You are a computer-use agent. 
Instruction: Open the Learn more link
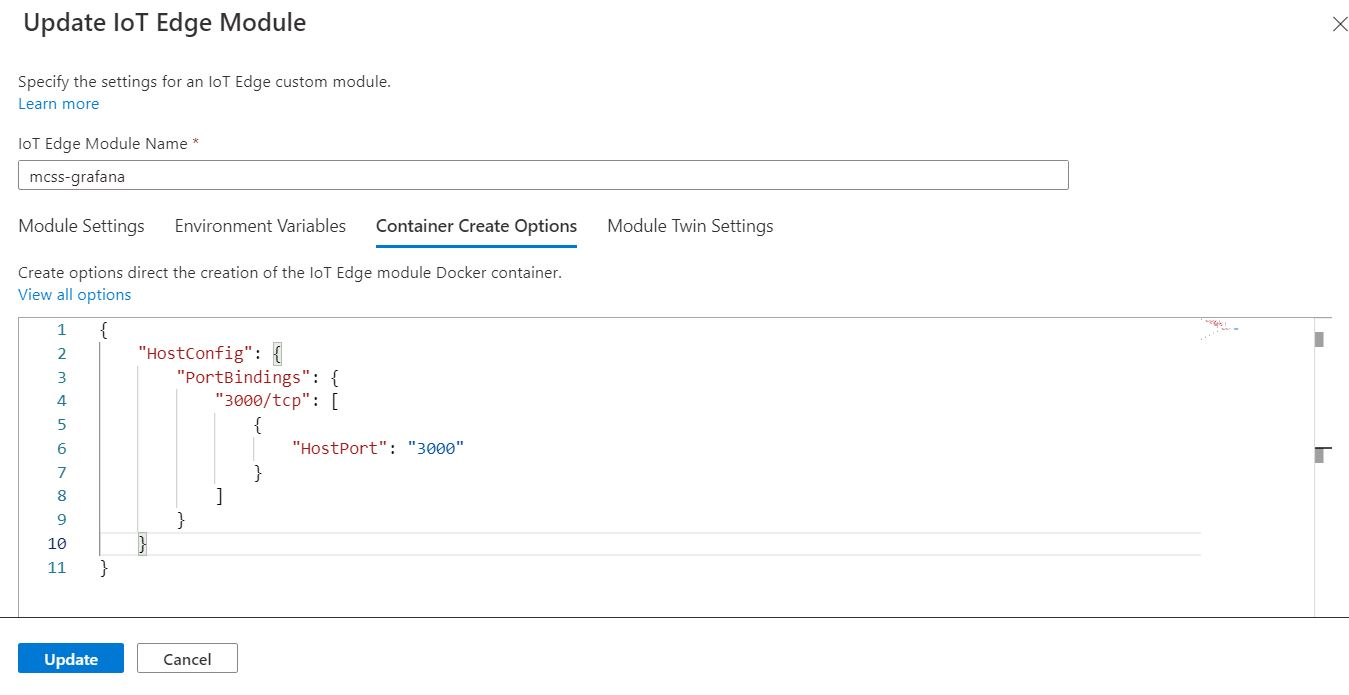click(58, 104)
